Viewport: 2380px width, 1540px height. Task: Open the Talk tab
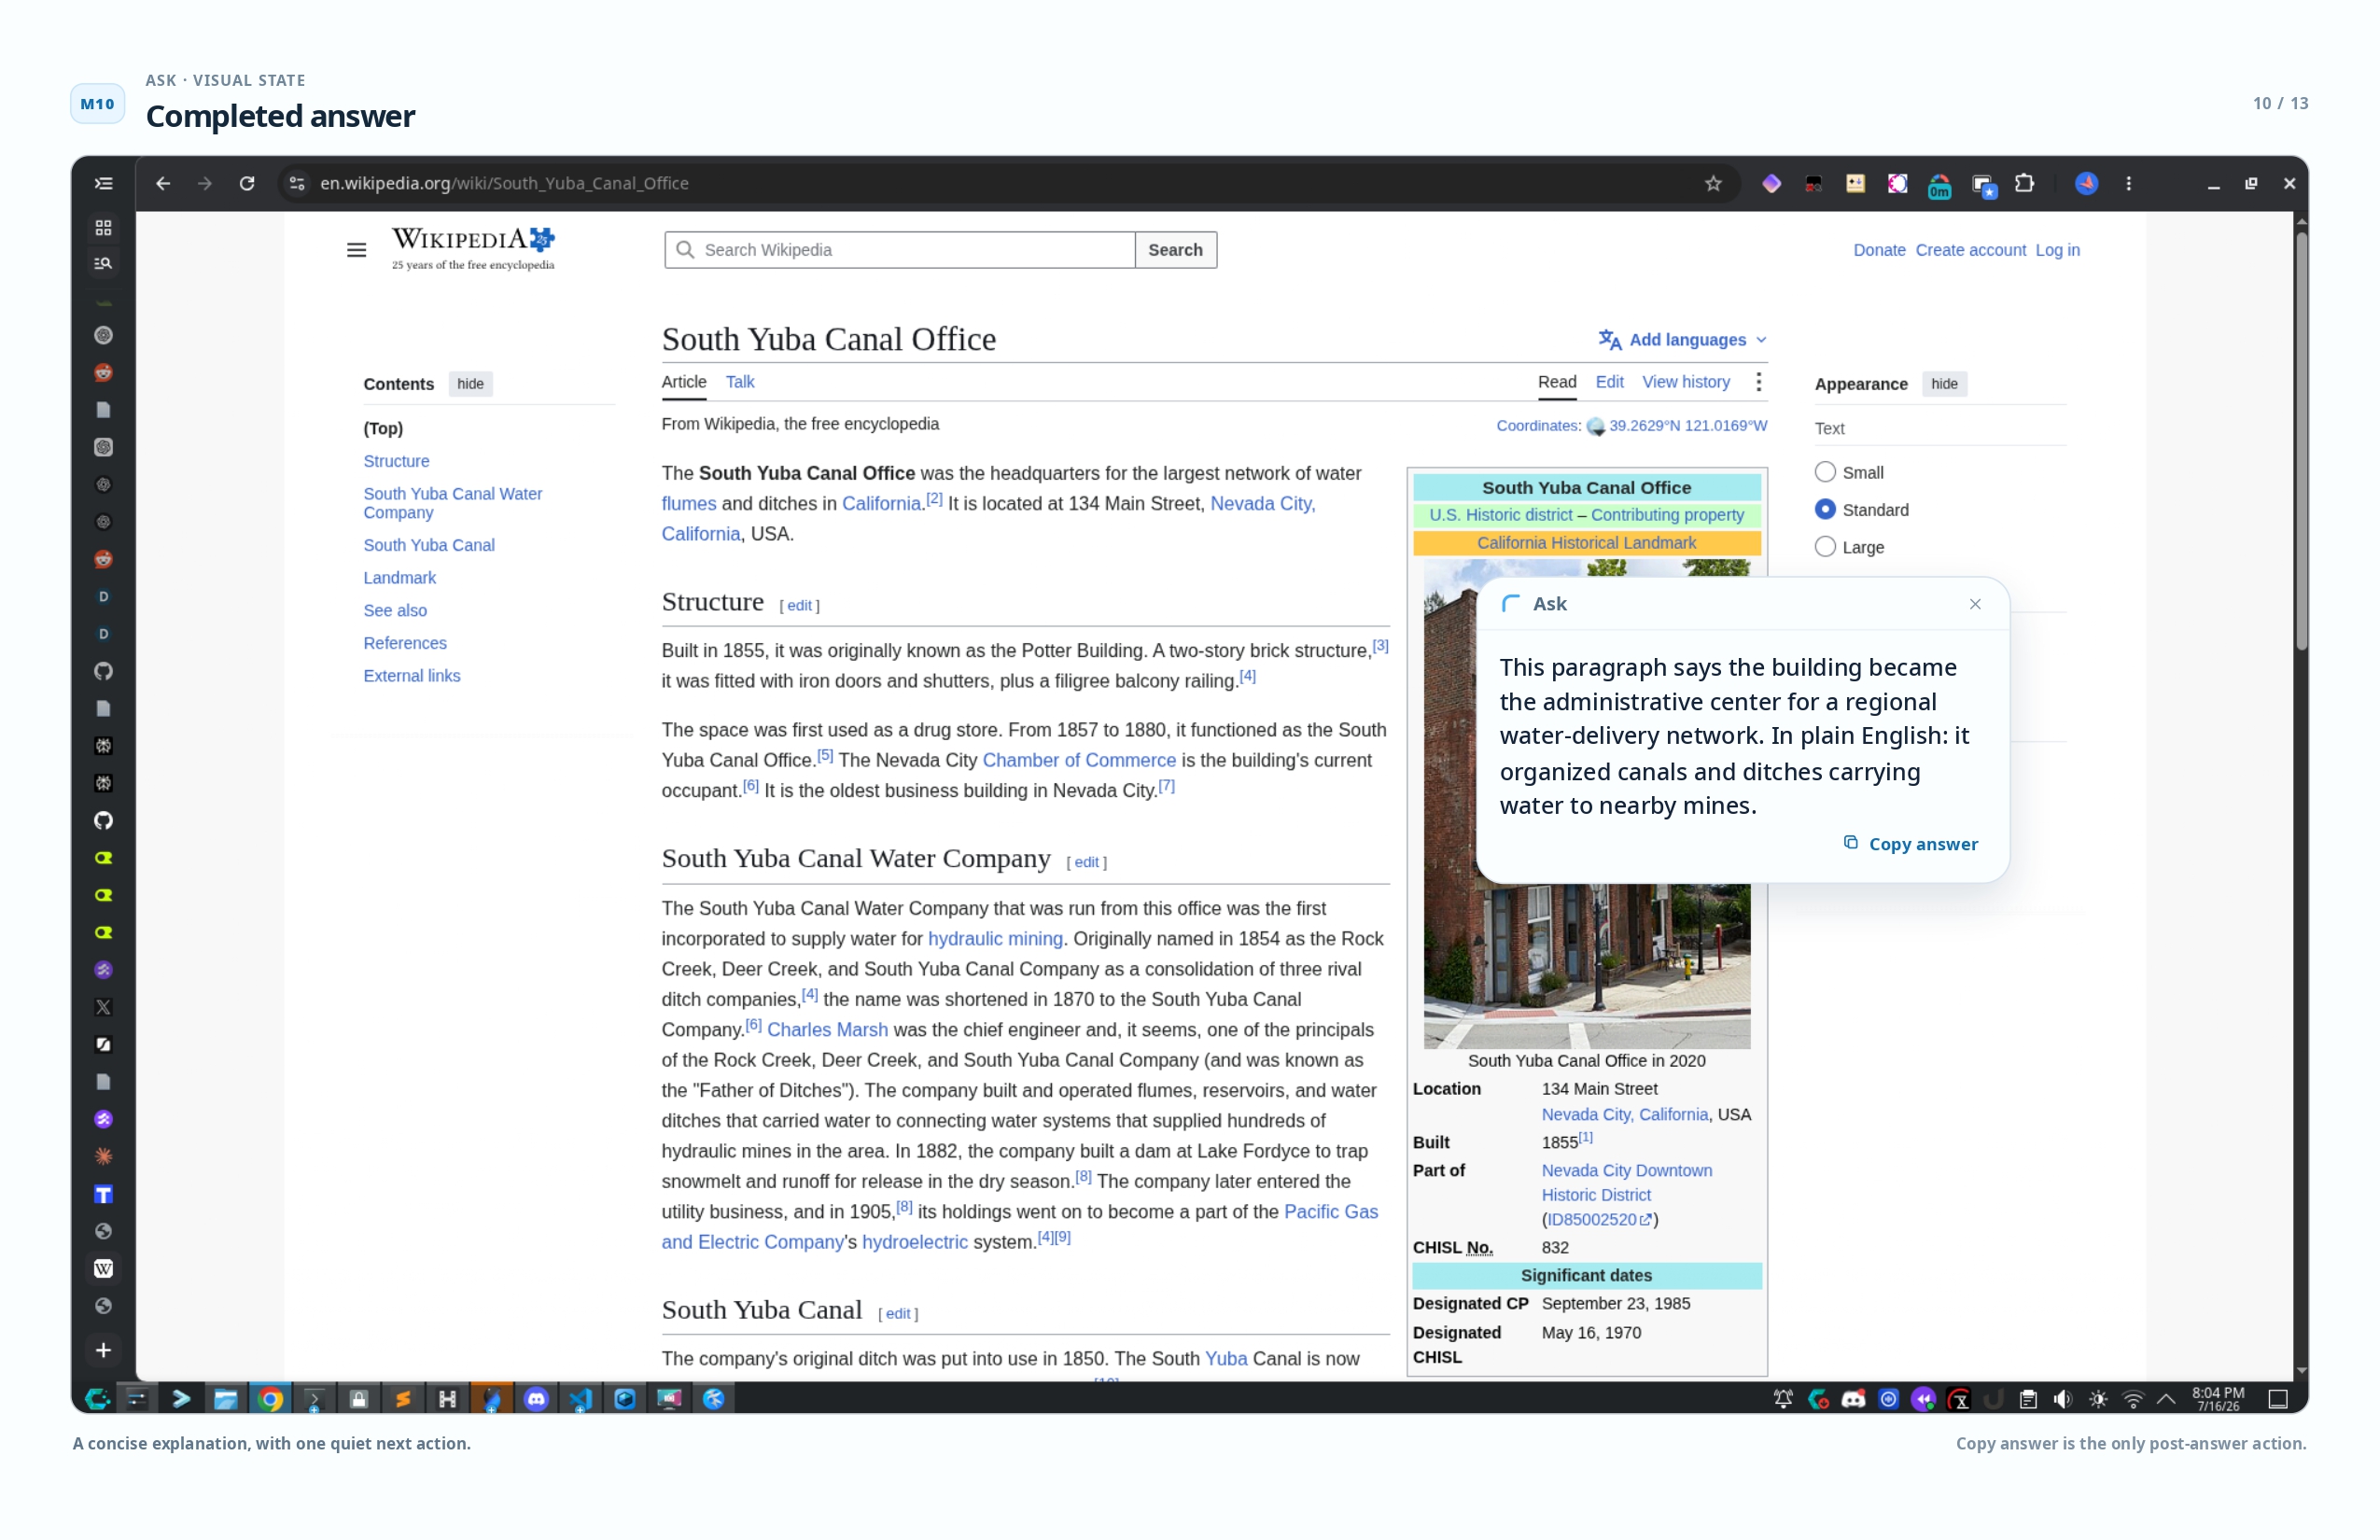coord(740,382)
